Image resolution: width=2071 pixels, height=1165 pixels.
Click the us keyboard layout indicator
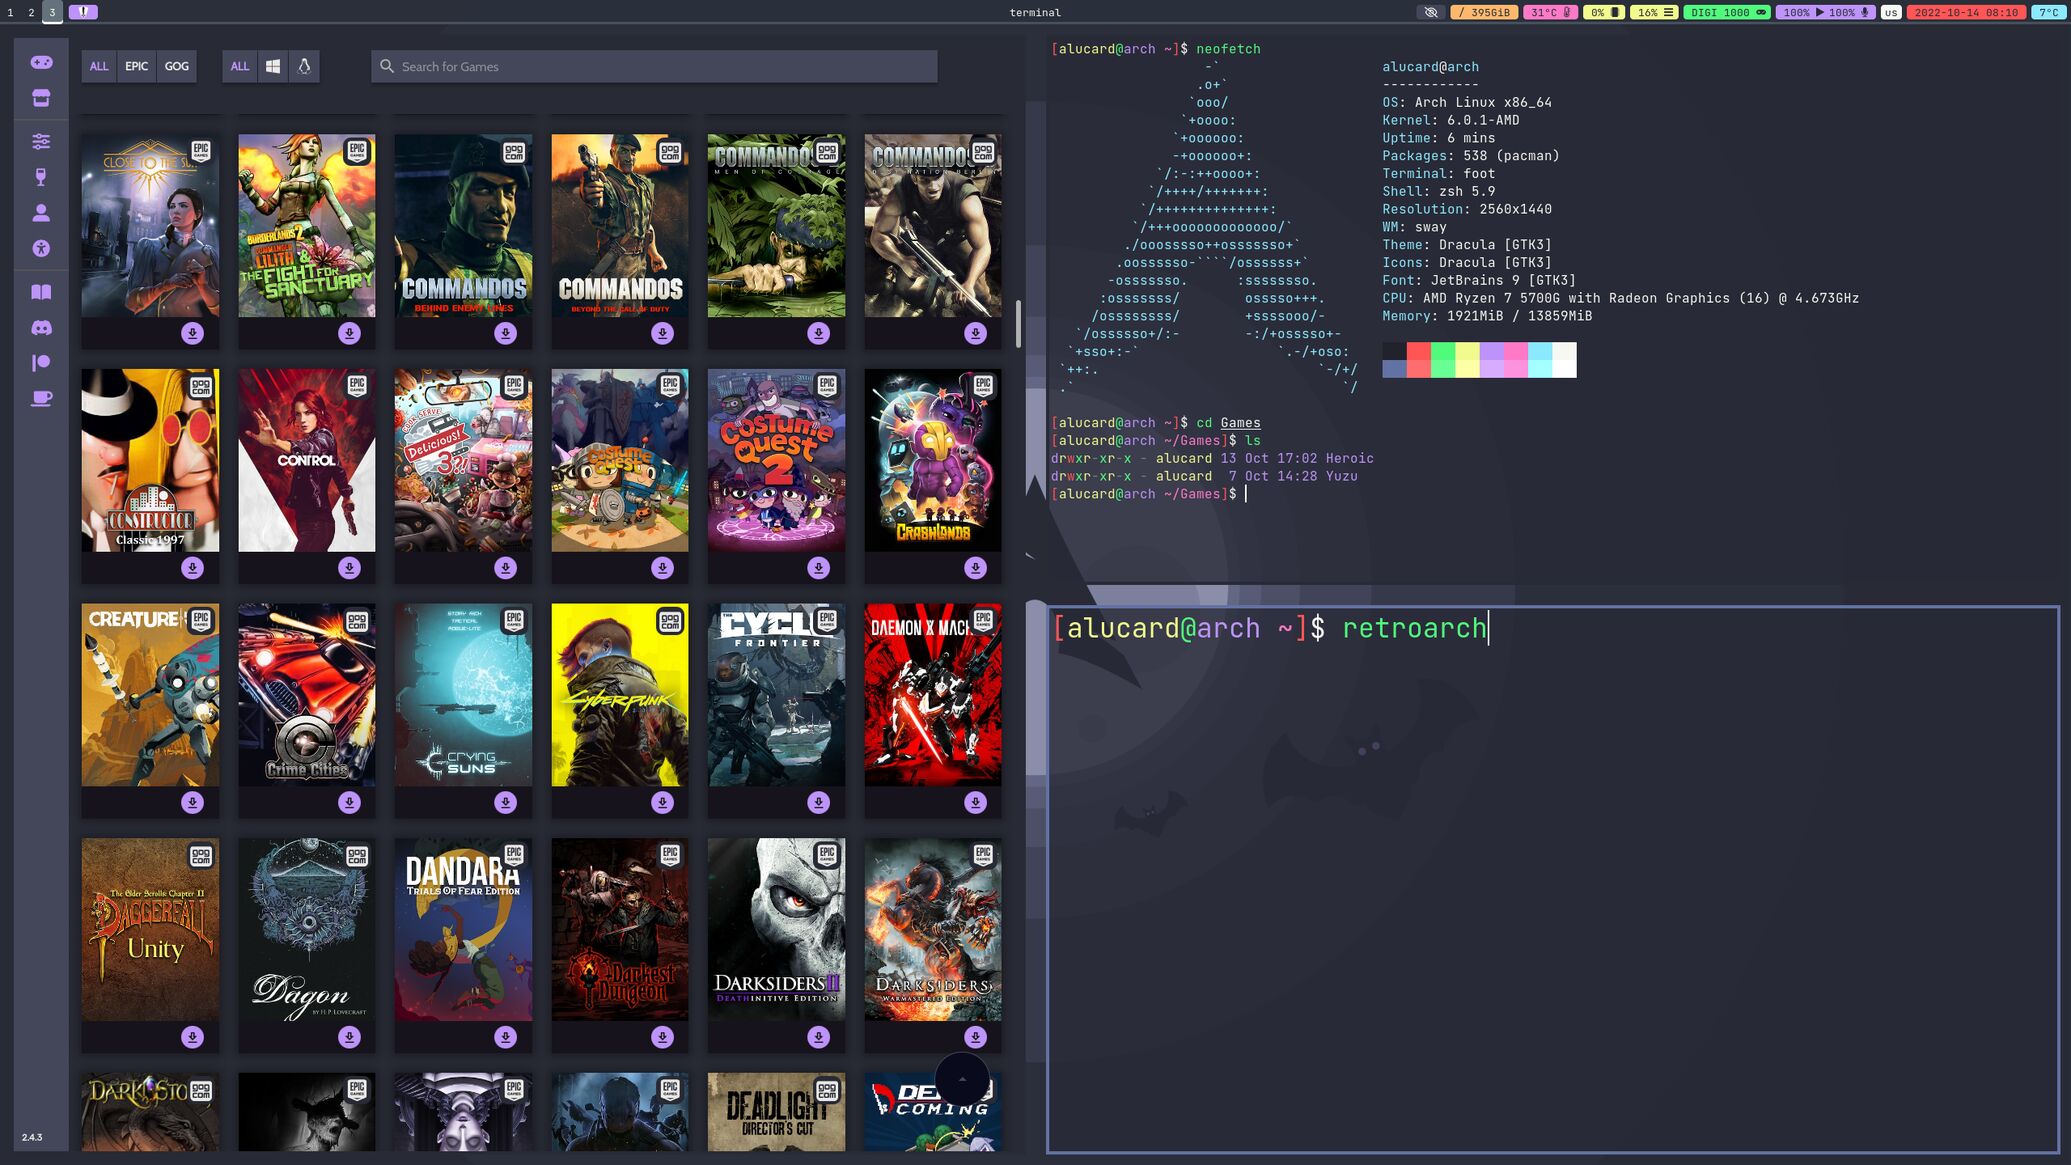pos(1890,12)
